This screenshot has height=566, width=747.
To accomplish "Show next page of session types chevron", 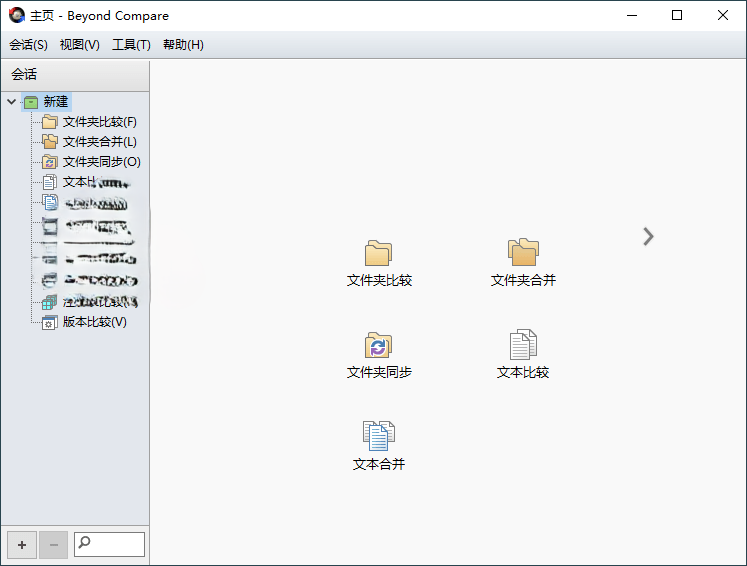I will (648, 236).
